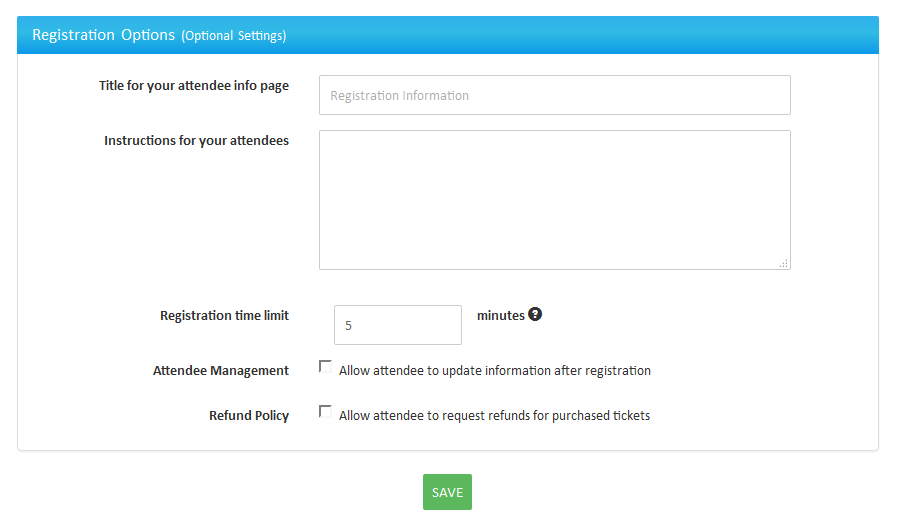Enable attendee information updates checkbox
900x513 pixels.
coord(325,367)
